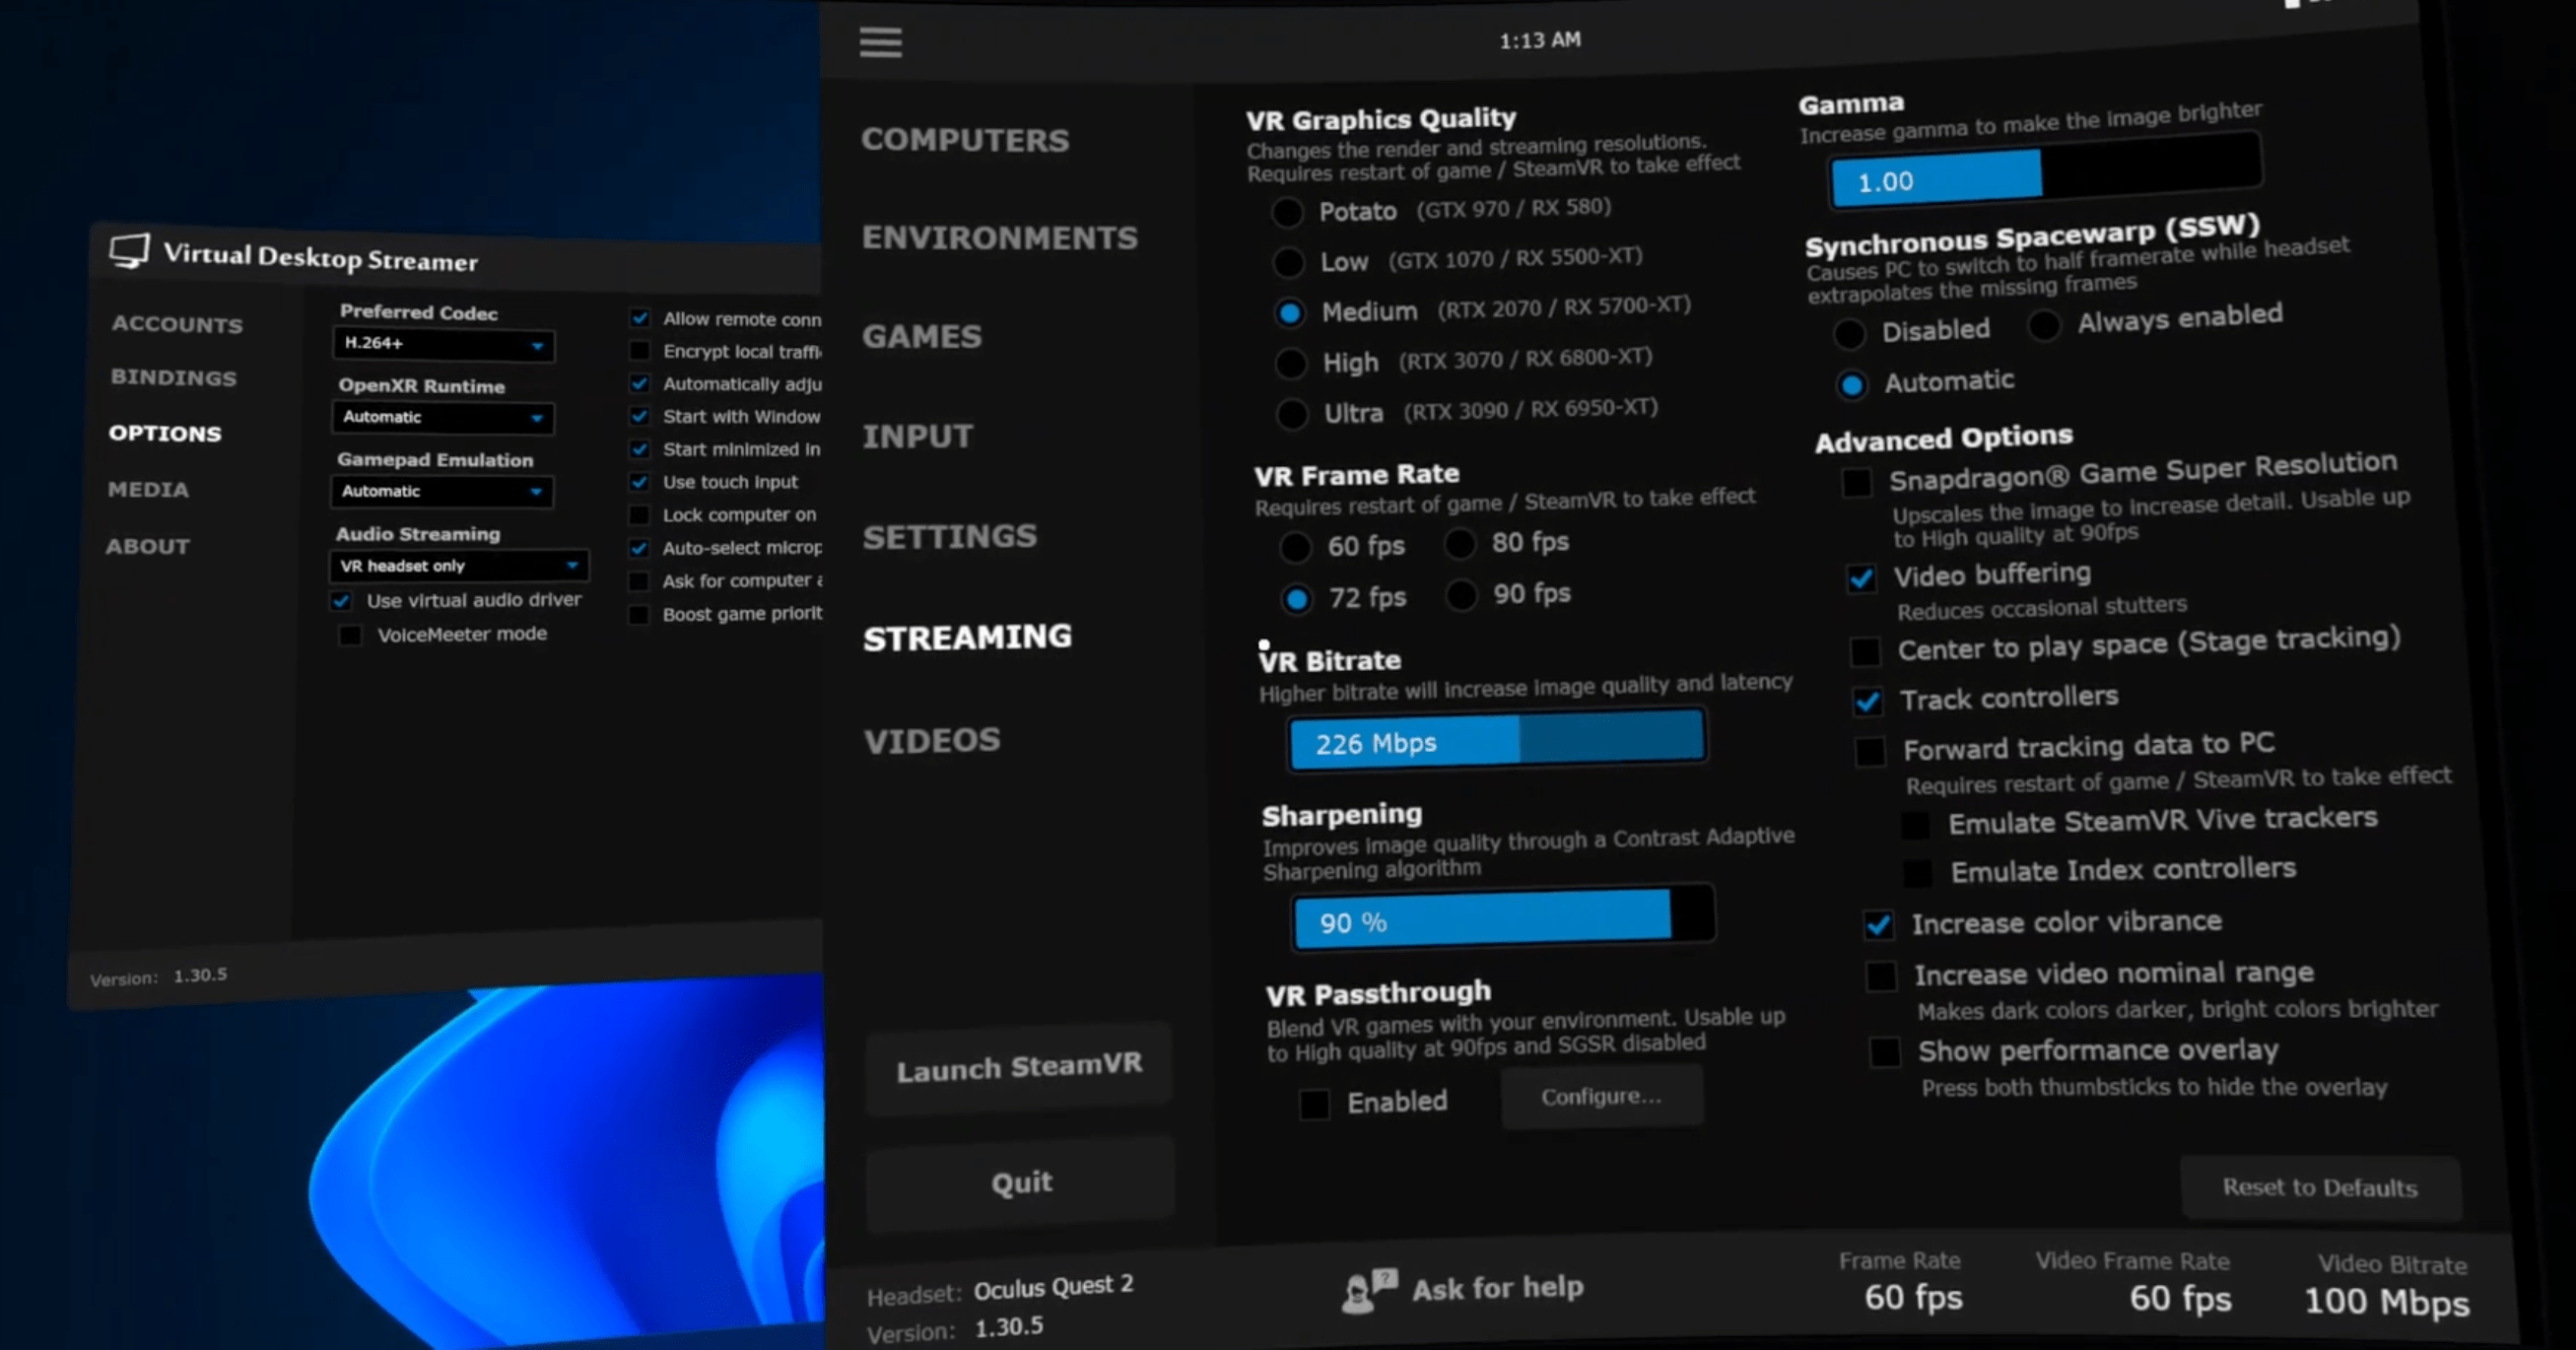Open the passthrough Configure button
The height and width of the screenshot is (1350, 2576).
click(x=1601, y=1097)
